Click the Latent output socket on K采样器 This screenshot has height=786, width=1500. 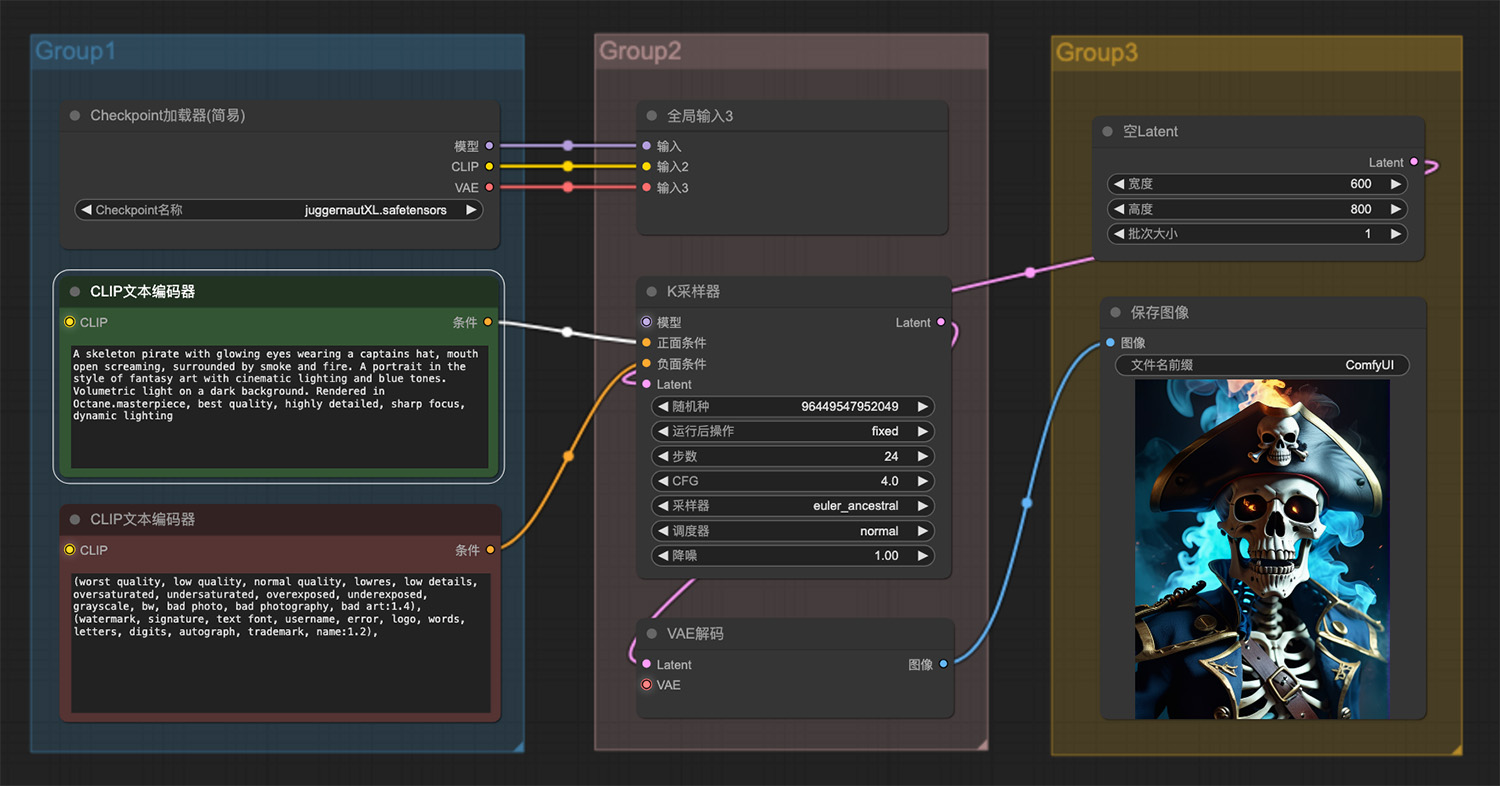click(941, 322)
